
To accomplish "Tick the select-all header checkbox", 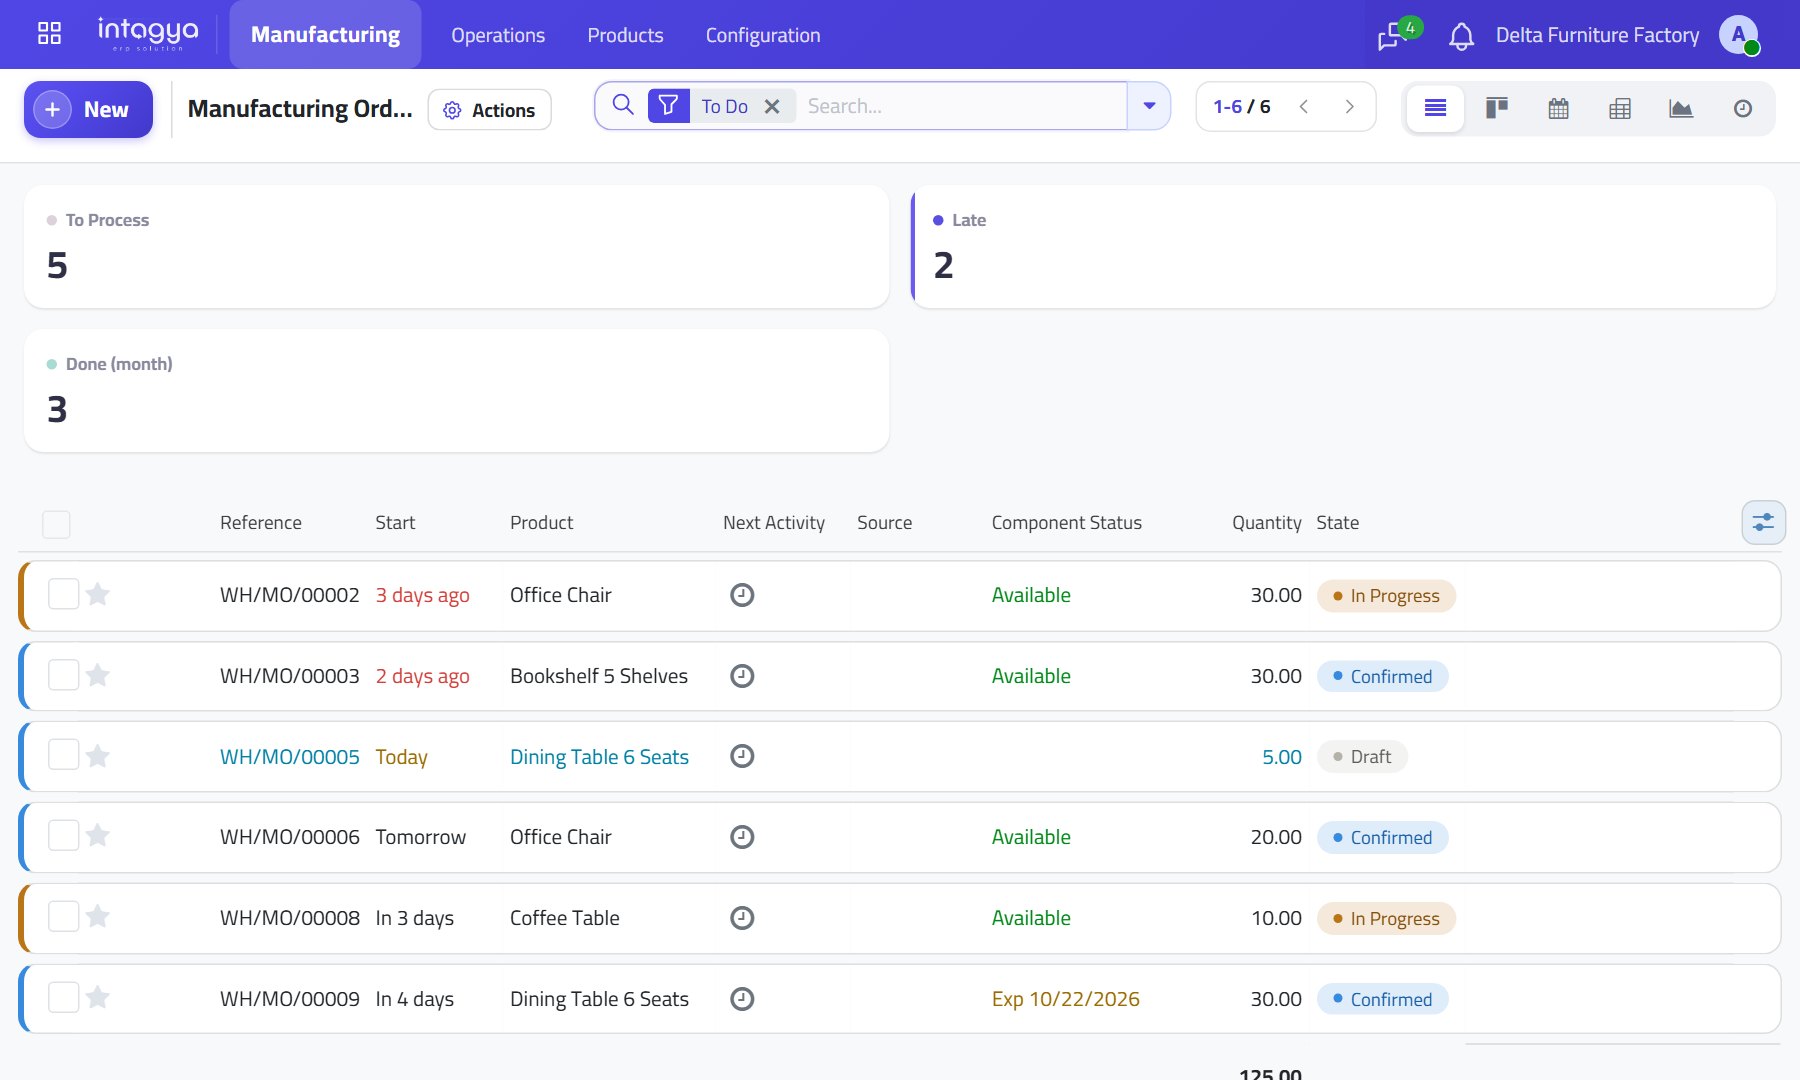I will point(57,524).
